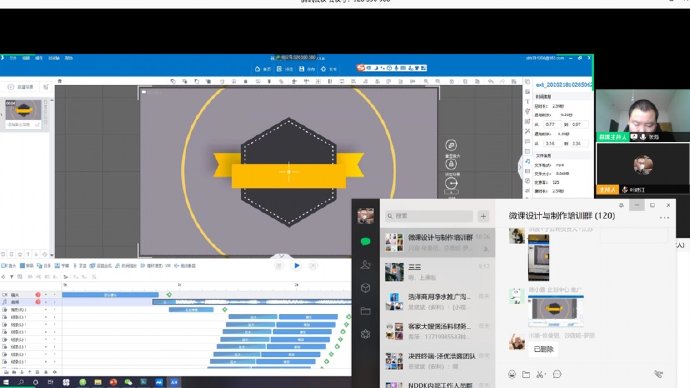Click the camera tab in timeline toolbar

click(9, 266)
